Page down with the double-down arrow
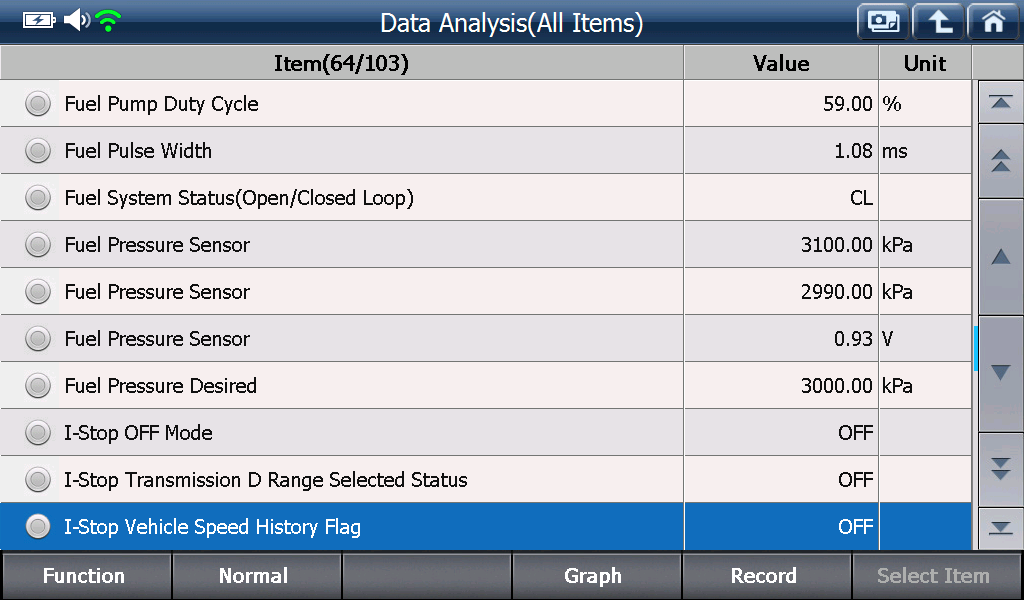The height and width of the screenshot is (600, 1024). [1000, 469]
